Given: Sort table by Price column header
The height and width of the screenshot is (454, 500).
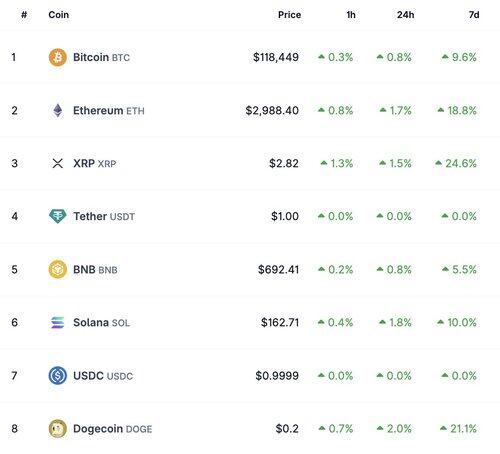Looking at the screenshot, I should point(289,15).
